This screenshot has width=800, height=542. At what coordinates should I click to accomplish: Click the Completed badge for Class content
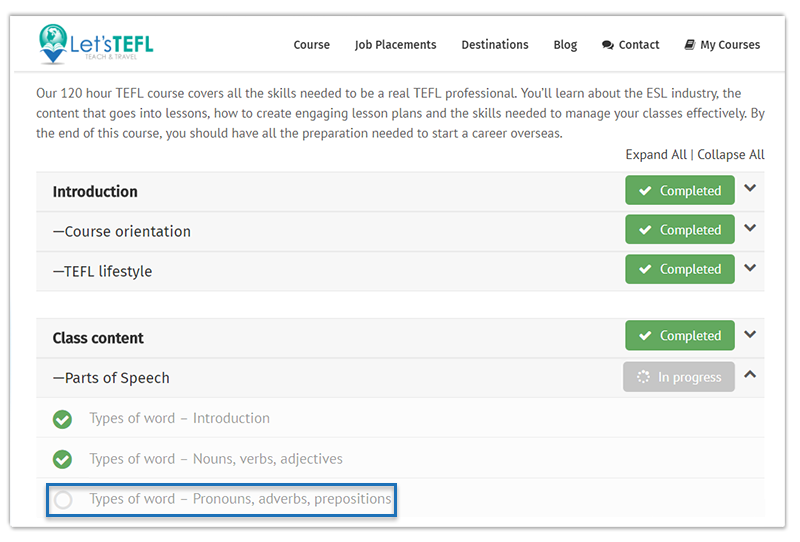point(680,335)
